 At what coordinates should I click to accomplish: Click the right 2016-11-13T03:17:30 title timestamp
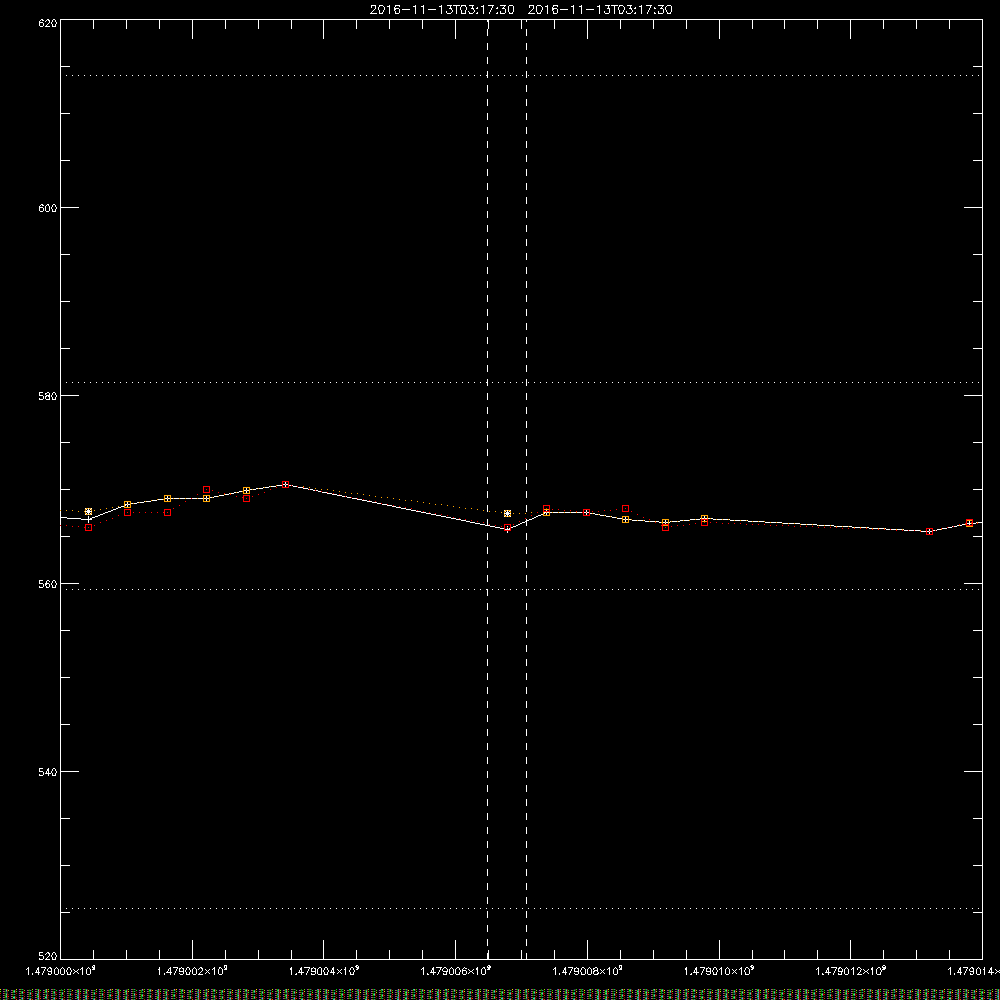[x=600, y=10]
